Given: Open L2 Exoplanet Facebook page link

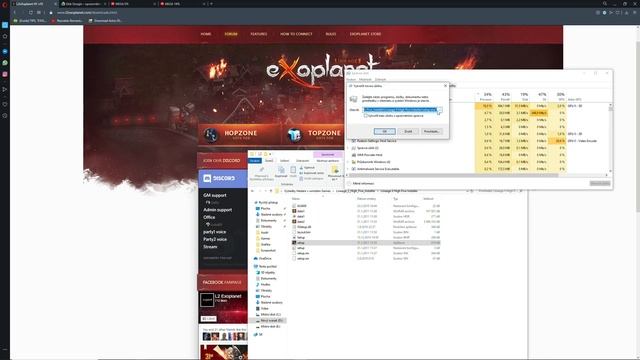Looking at the screenshot, I should [228, 296].
